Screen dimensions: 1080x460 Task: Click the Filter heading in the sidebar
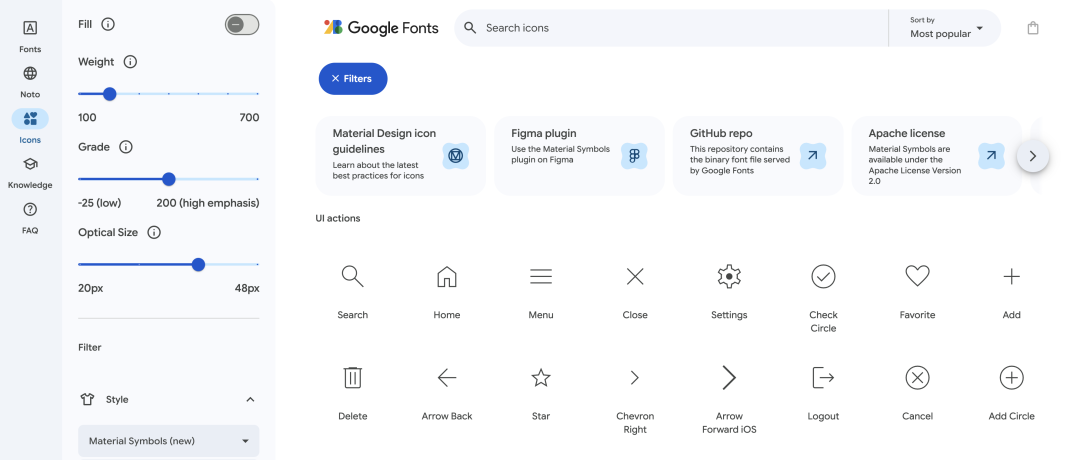click(90, 348)
